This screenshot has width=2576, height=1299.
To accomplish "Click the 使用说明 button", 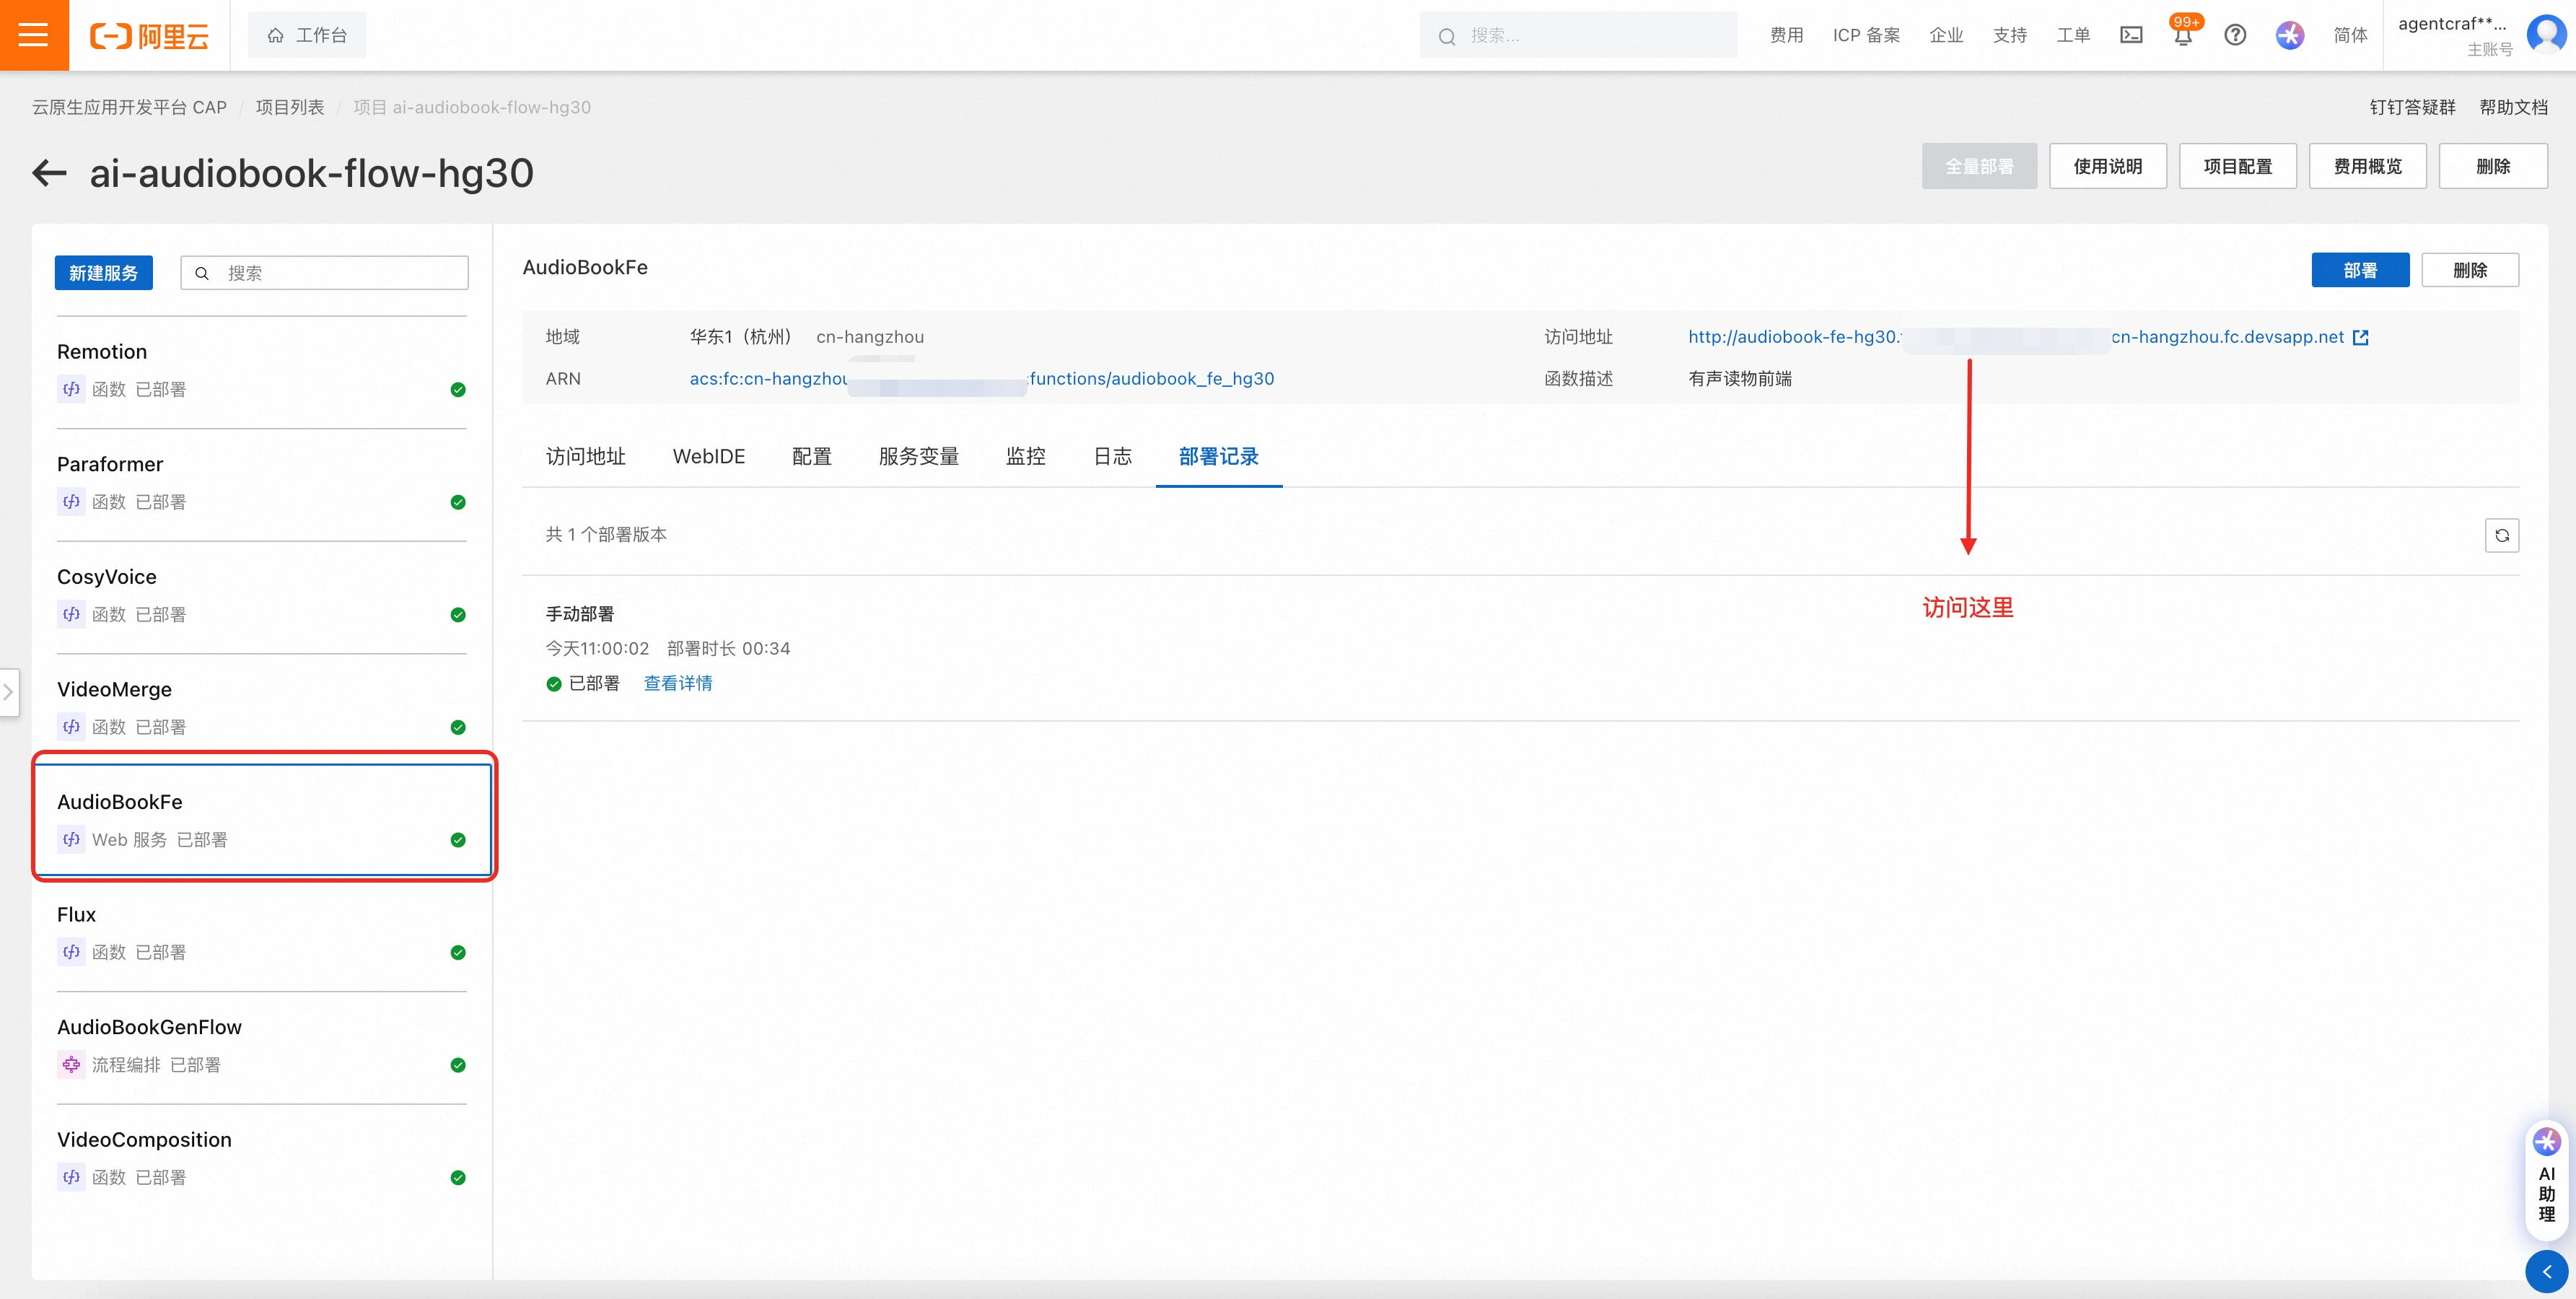I will pyautogui.click(x=2108, y=166).
